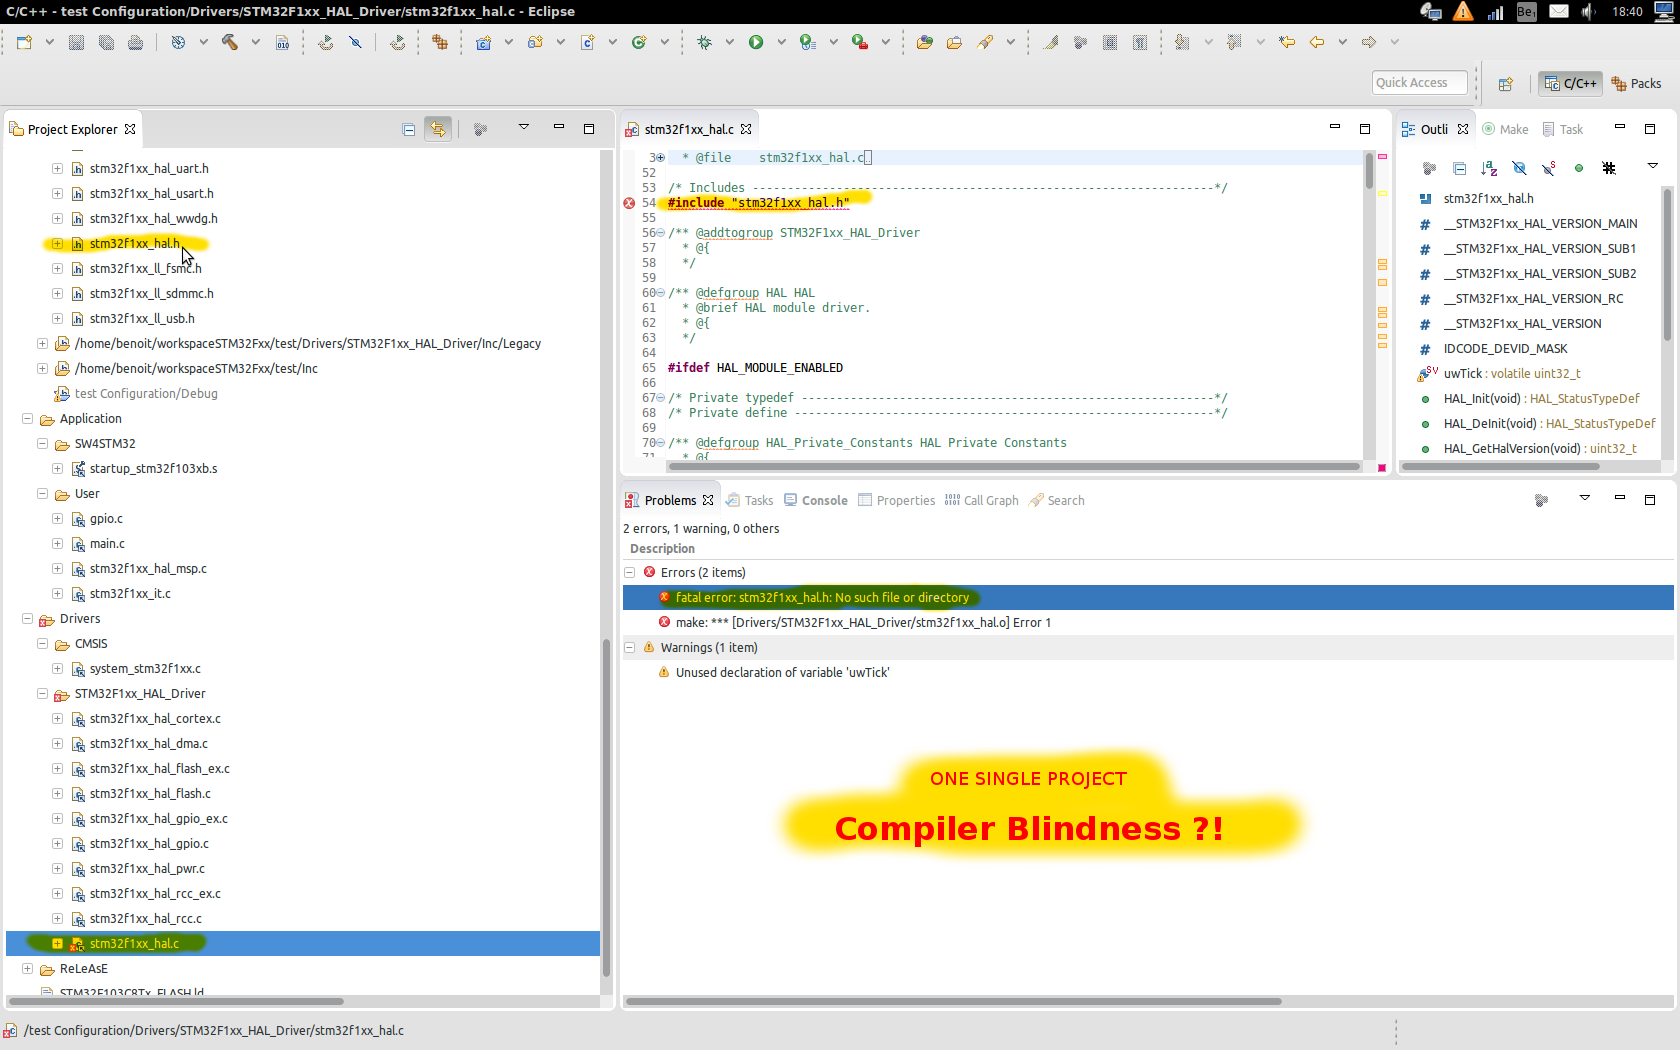Collapse the STM32F1xx_HAL_Driver folder

click(42, 694)
